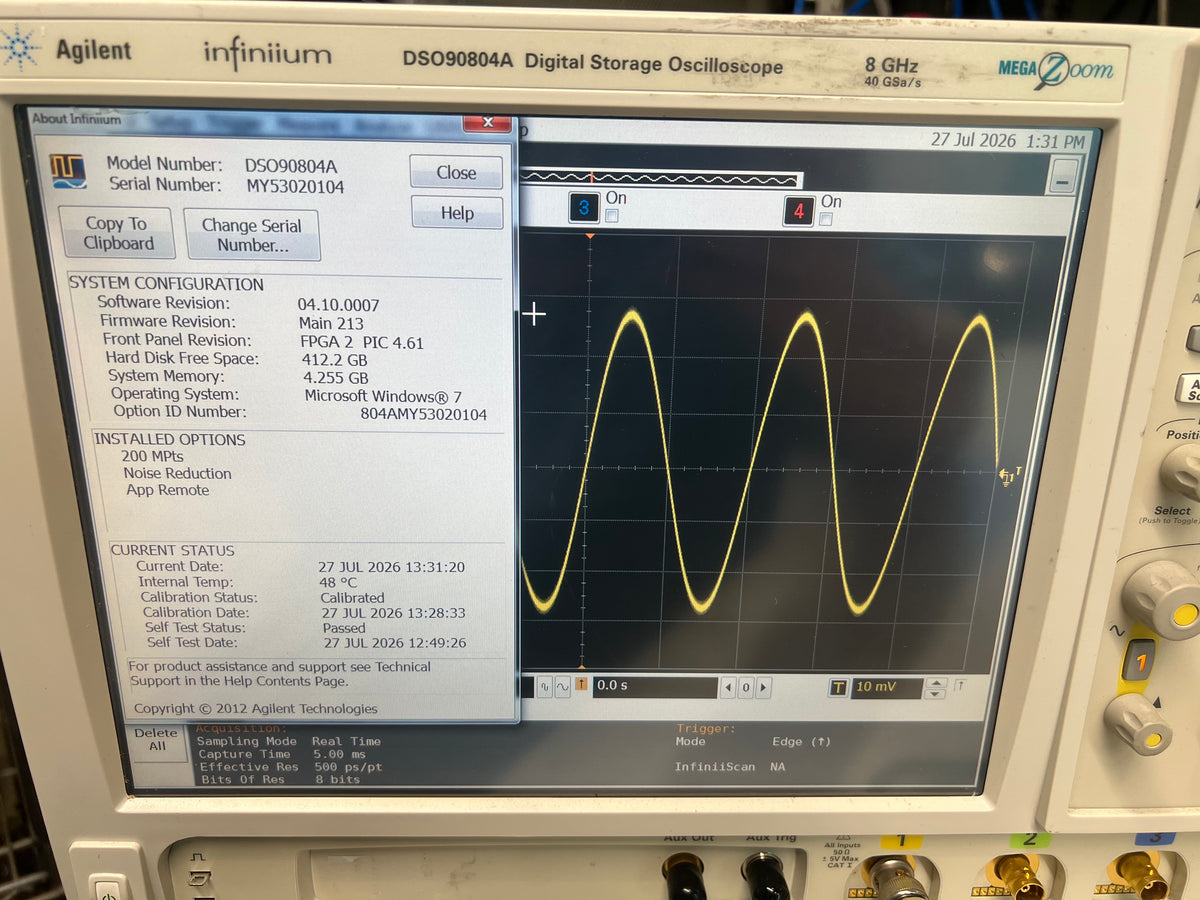This screenshot has width=1200, height=900.
Task: Click the Delete All button
Action: pos(157,739)
